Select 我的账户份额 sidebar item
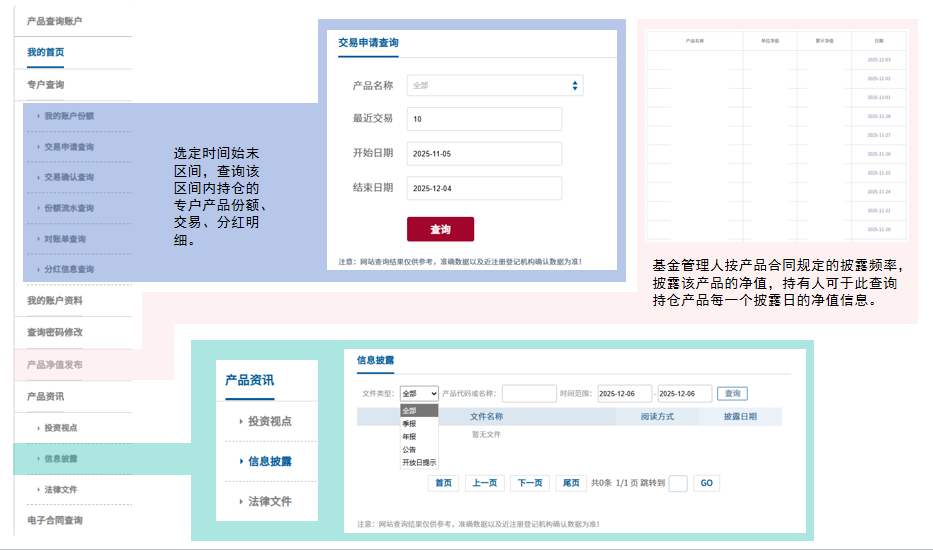Screen dimensions: 933x550 click(69, 116)
